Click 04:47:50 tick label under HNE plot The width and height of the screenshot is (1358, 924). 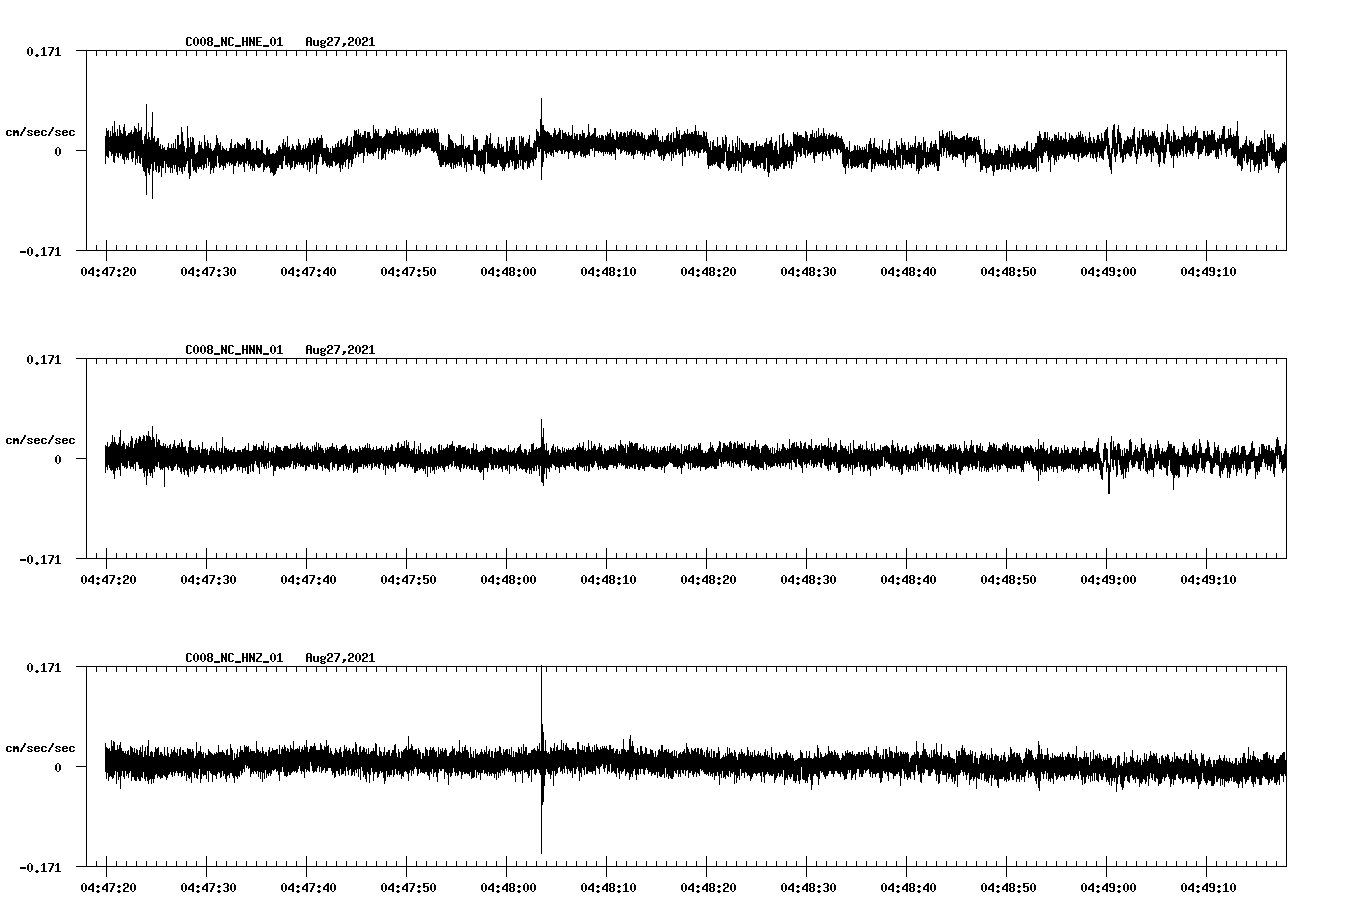(x=409, y=272)
